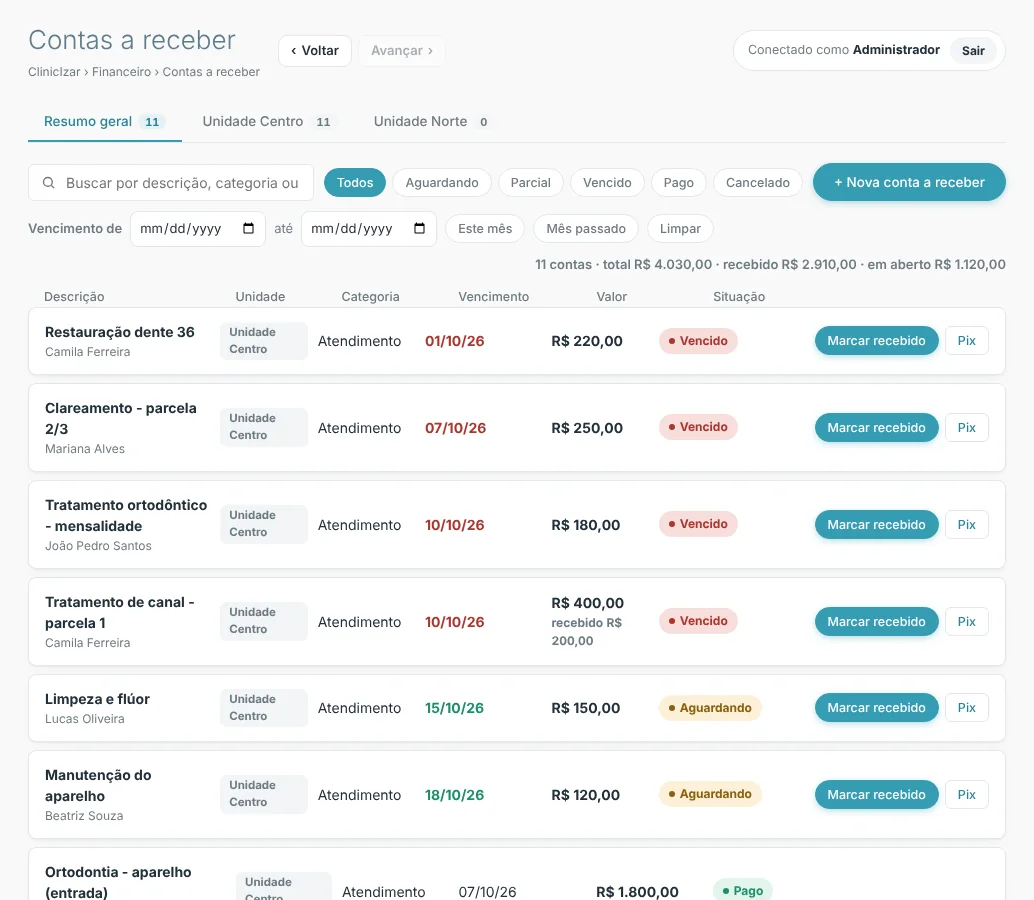Create a new conta a receber
Viewport: 1034px width, 900px height.
tap(909, 182)
